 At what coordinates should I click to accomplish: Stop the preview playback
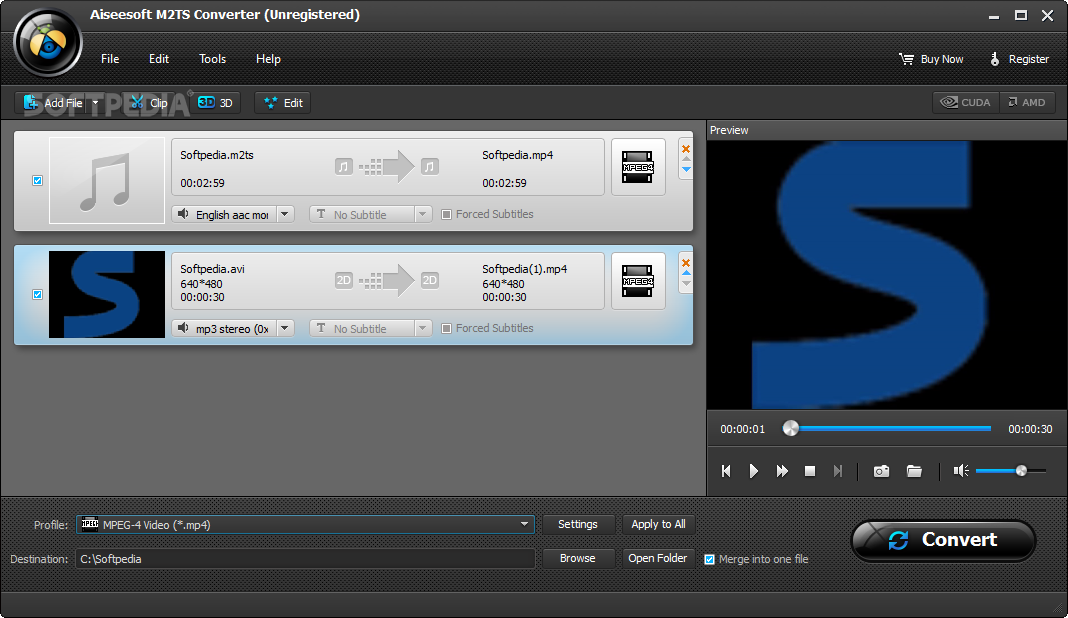(x=810, y=471)
